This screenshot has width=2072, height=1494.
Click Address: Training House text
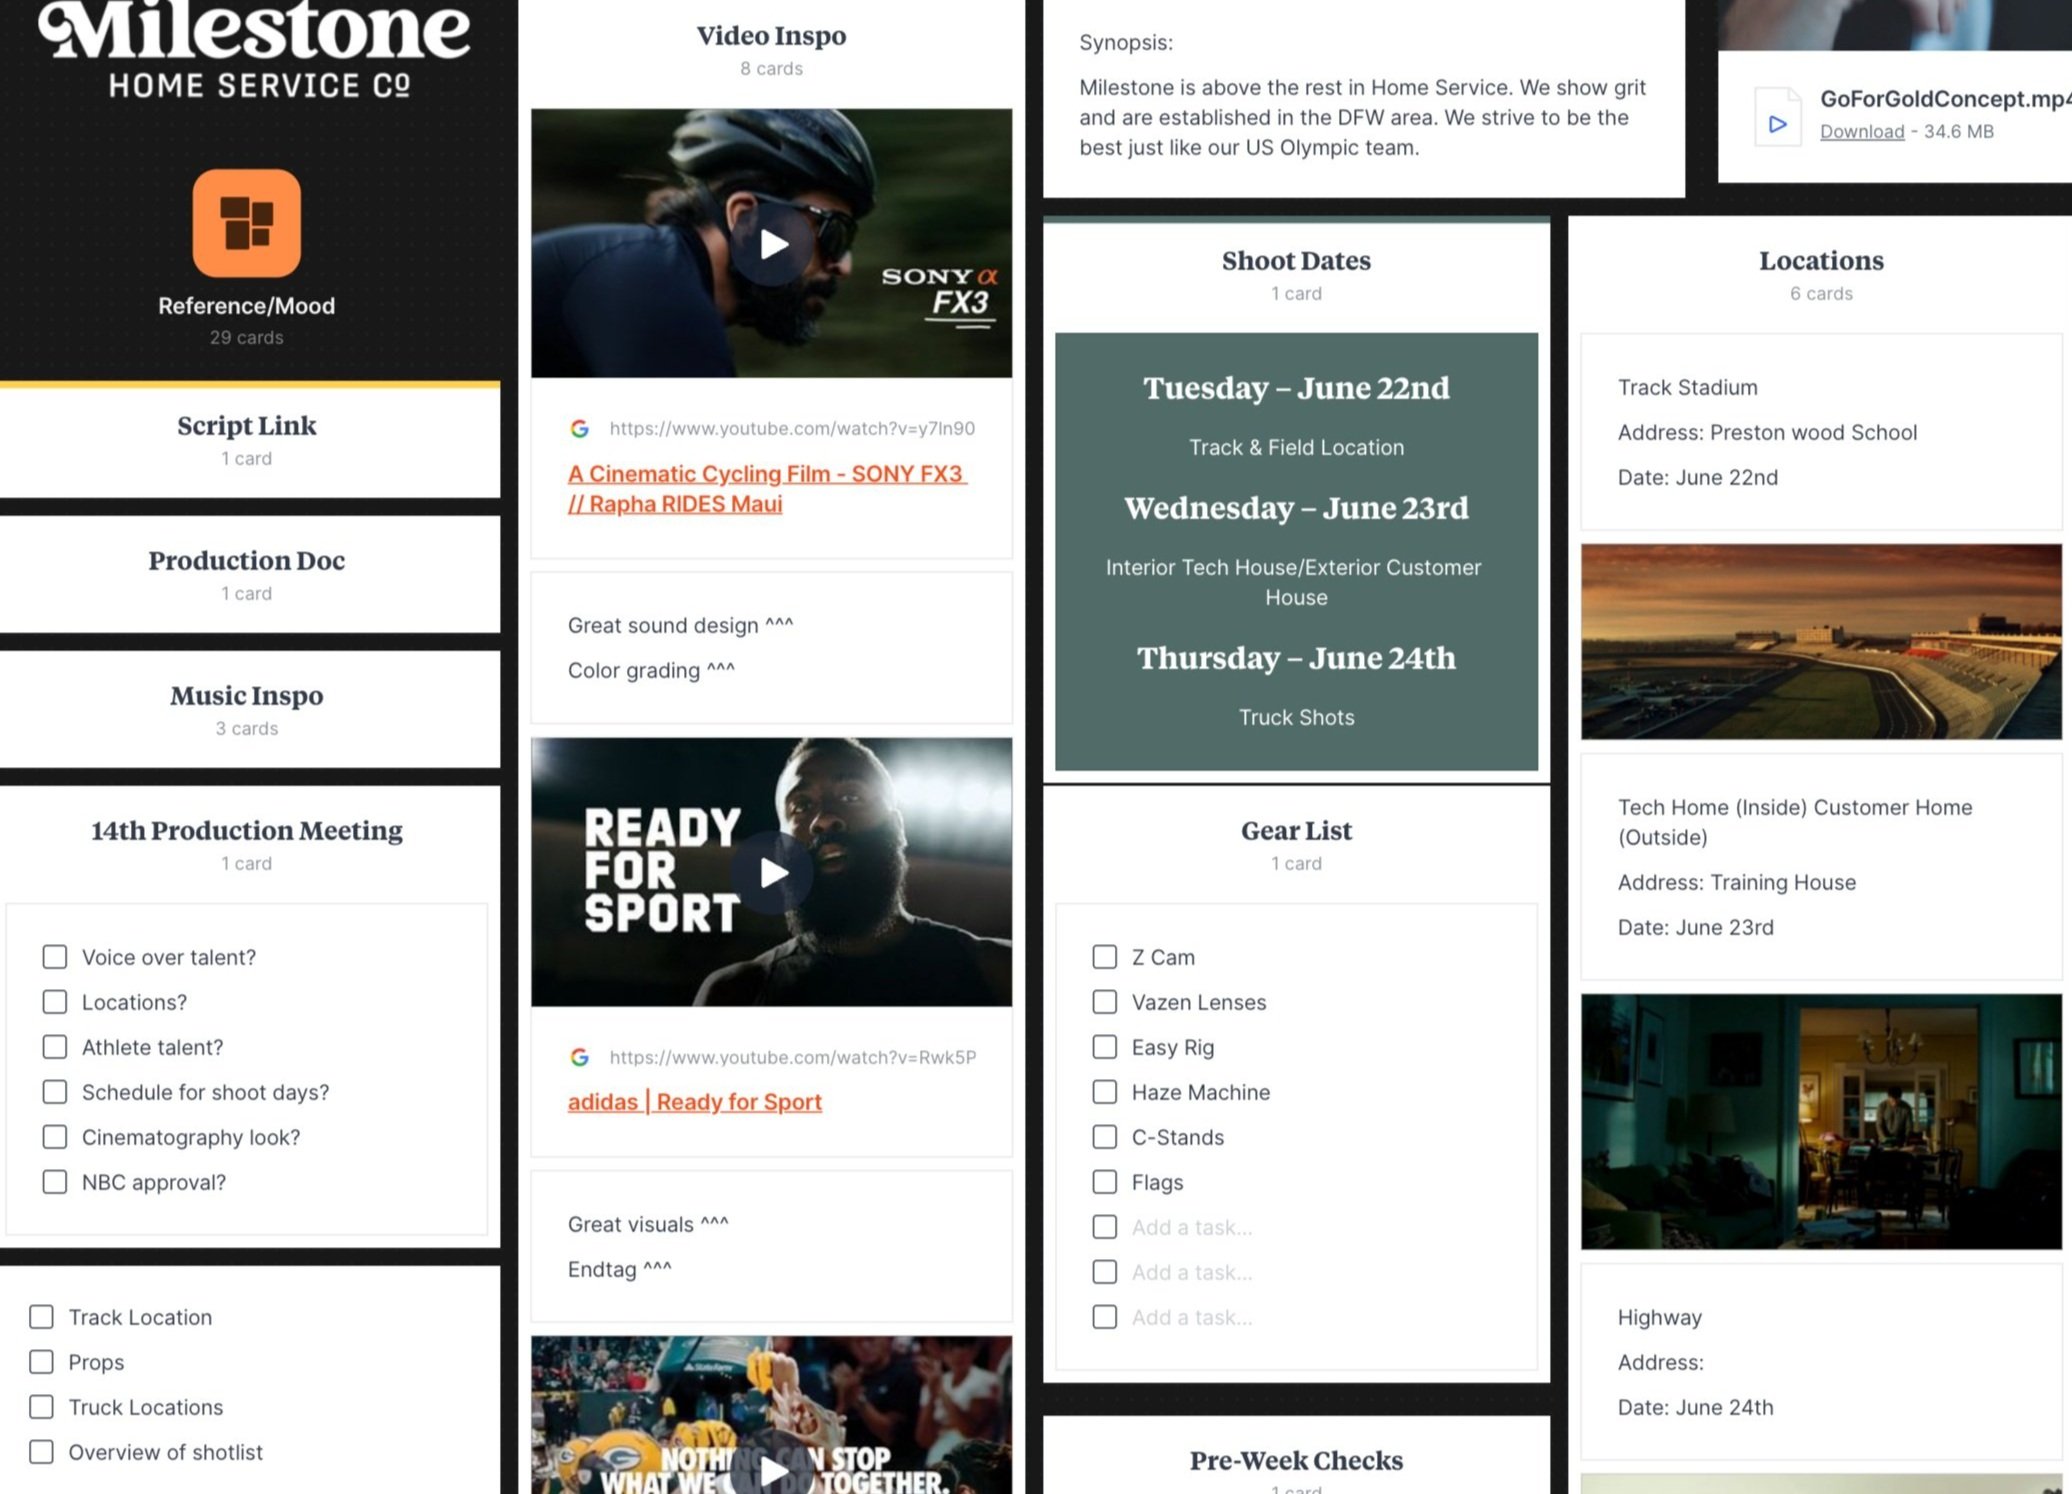[x=1736, y=882]
